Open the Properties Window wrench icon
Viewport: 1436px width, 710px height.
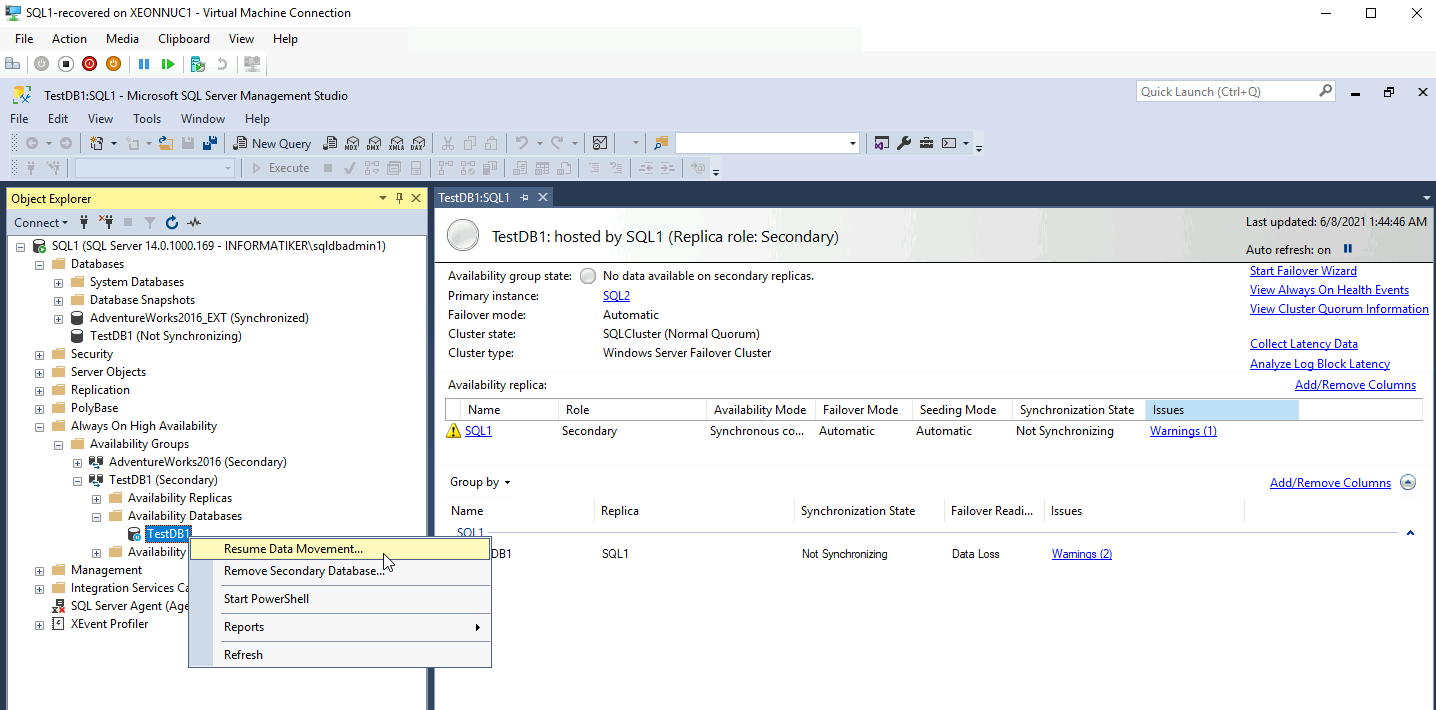[x=904, y=143]
